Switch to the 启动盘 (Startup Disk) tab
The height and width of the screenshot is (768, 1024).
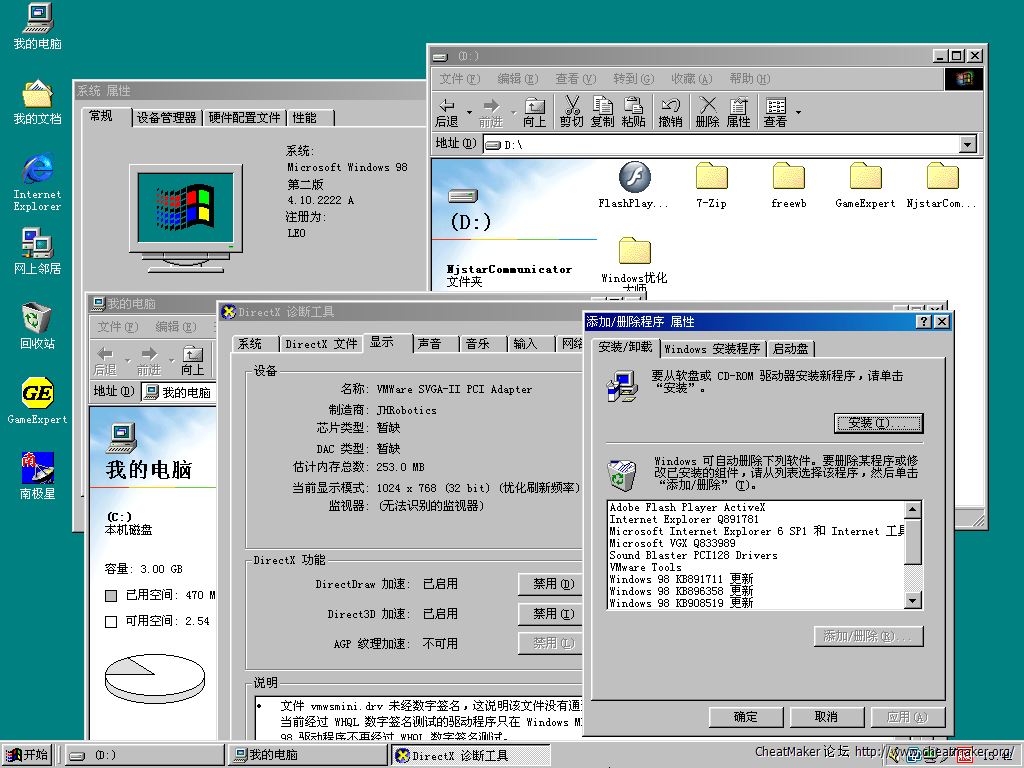[790, 349]
